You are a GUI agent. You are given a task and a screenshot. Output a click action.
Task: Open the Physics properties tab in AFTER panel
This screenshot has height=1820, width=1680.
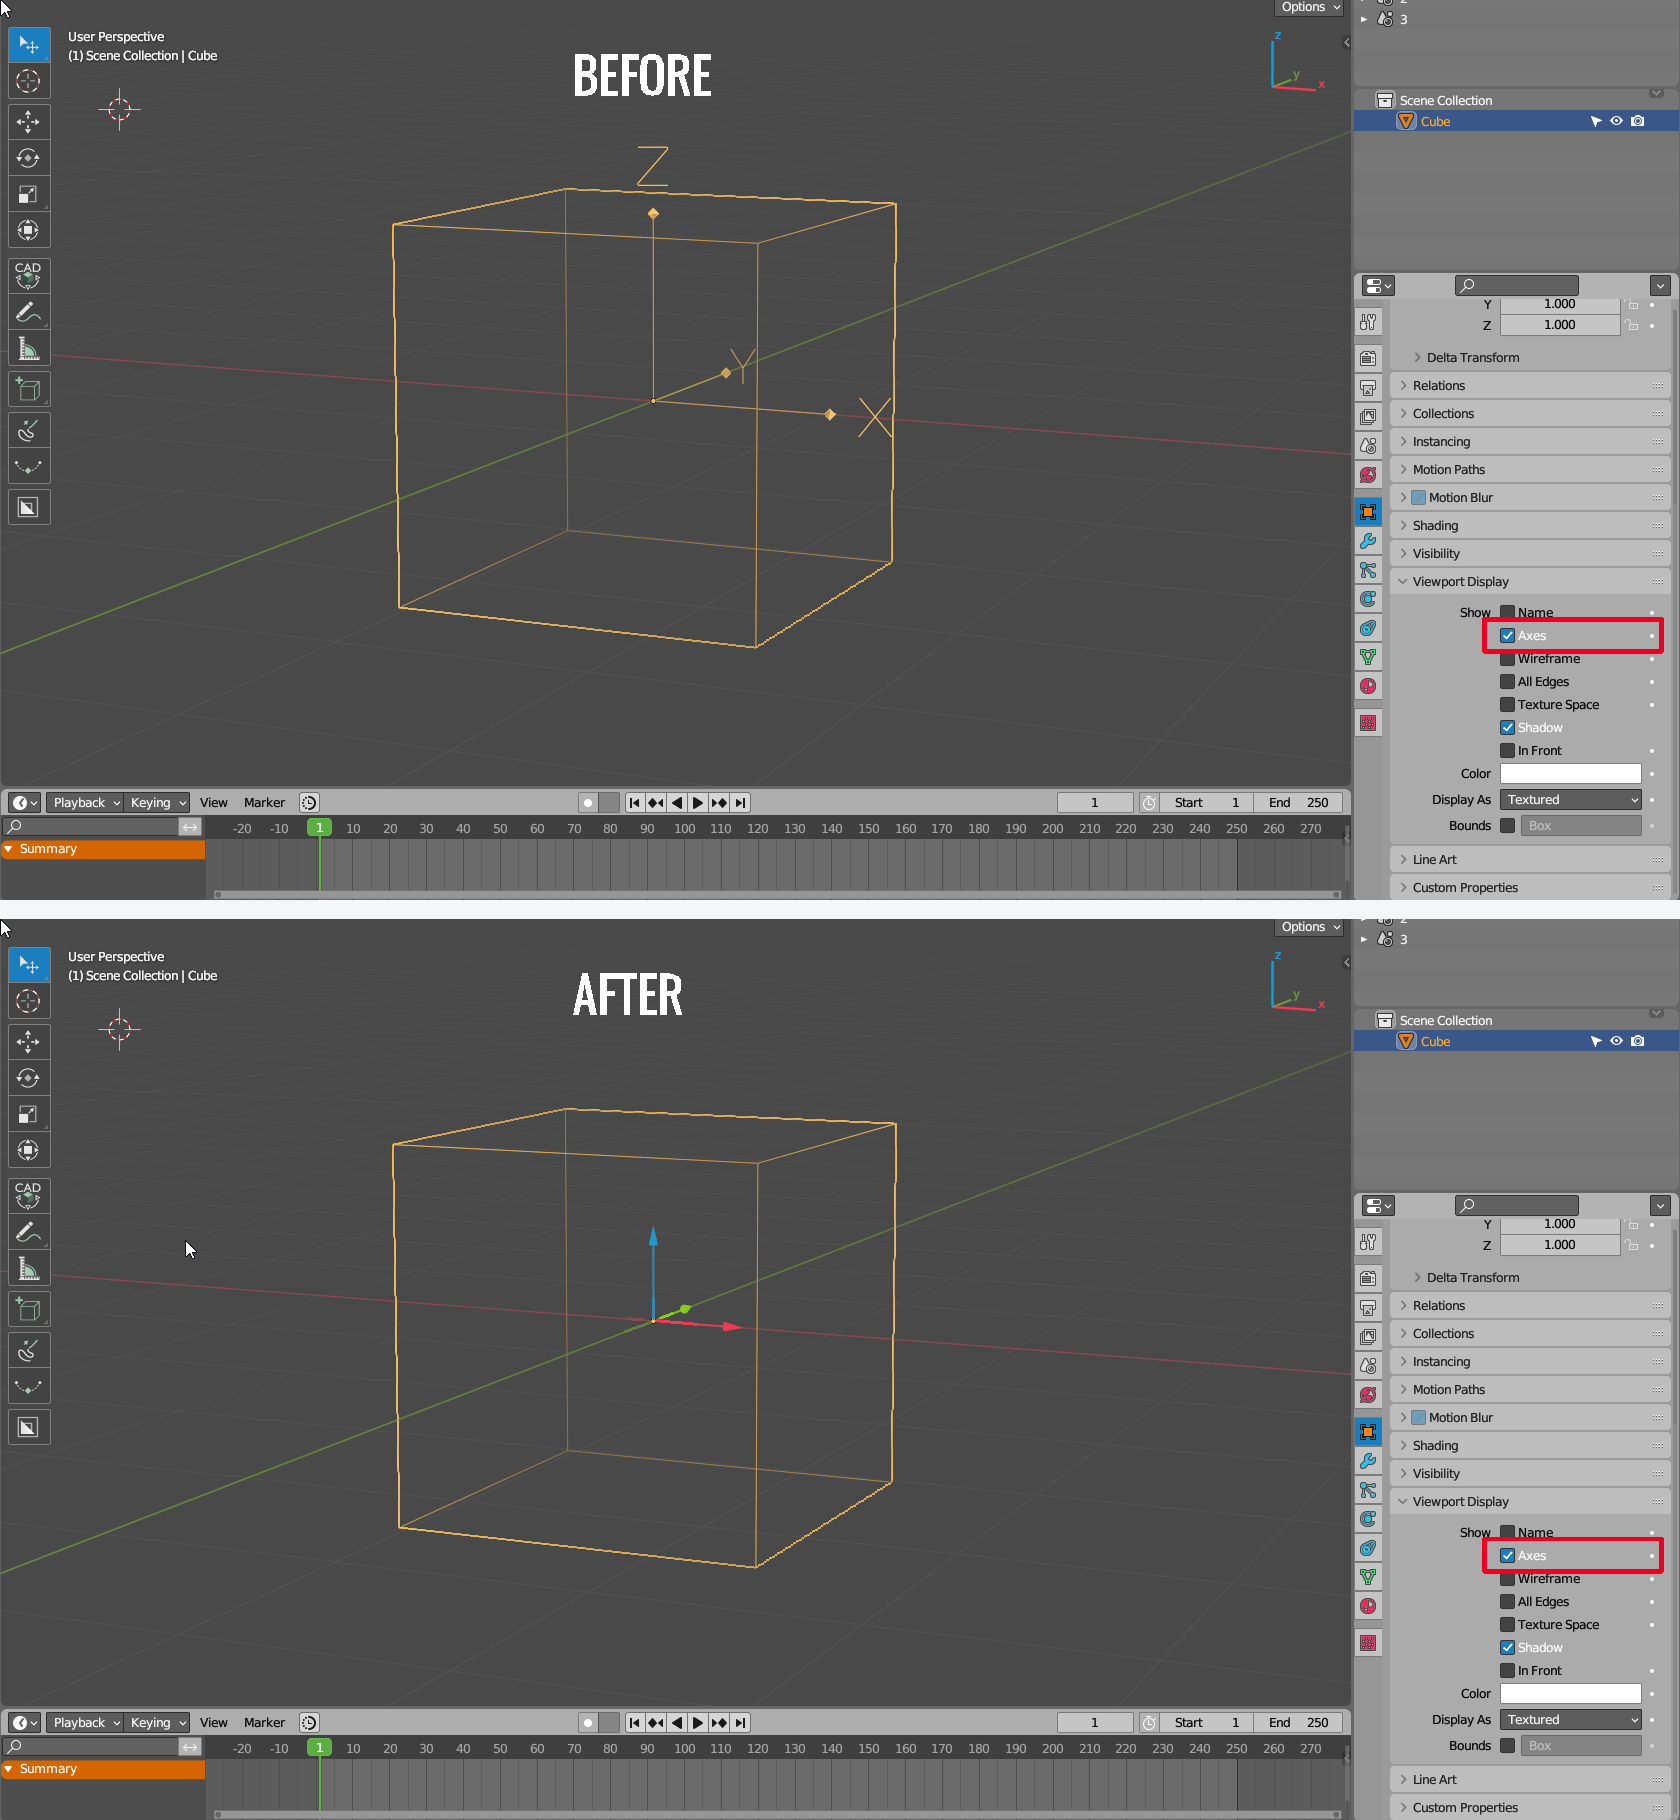pyautogui.click(x=1368, y=1519)
